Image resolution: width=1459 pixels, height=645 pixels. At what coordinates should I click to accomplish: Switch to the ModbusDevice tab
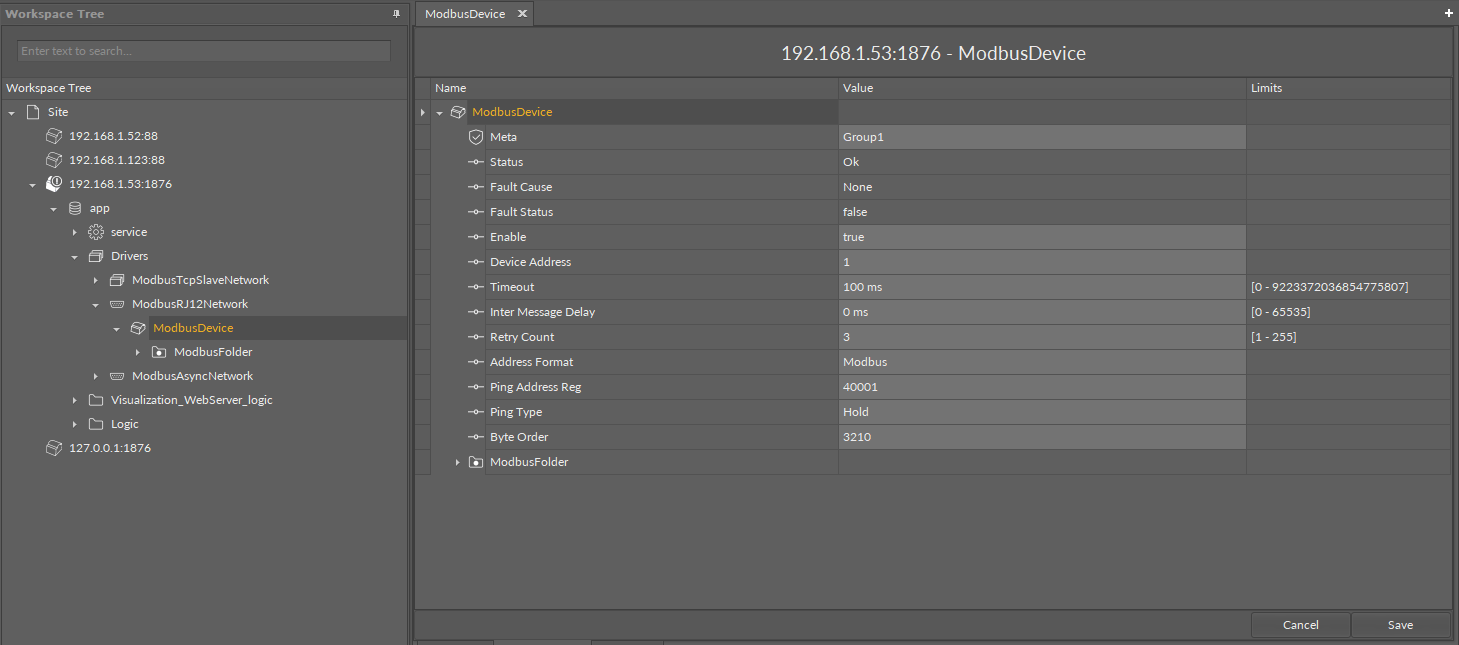[465, 14]
